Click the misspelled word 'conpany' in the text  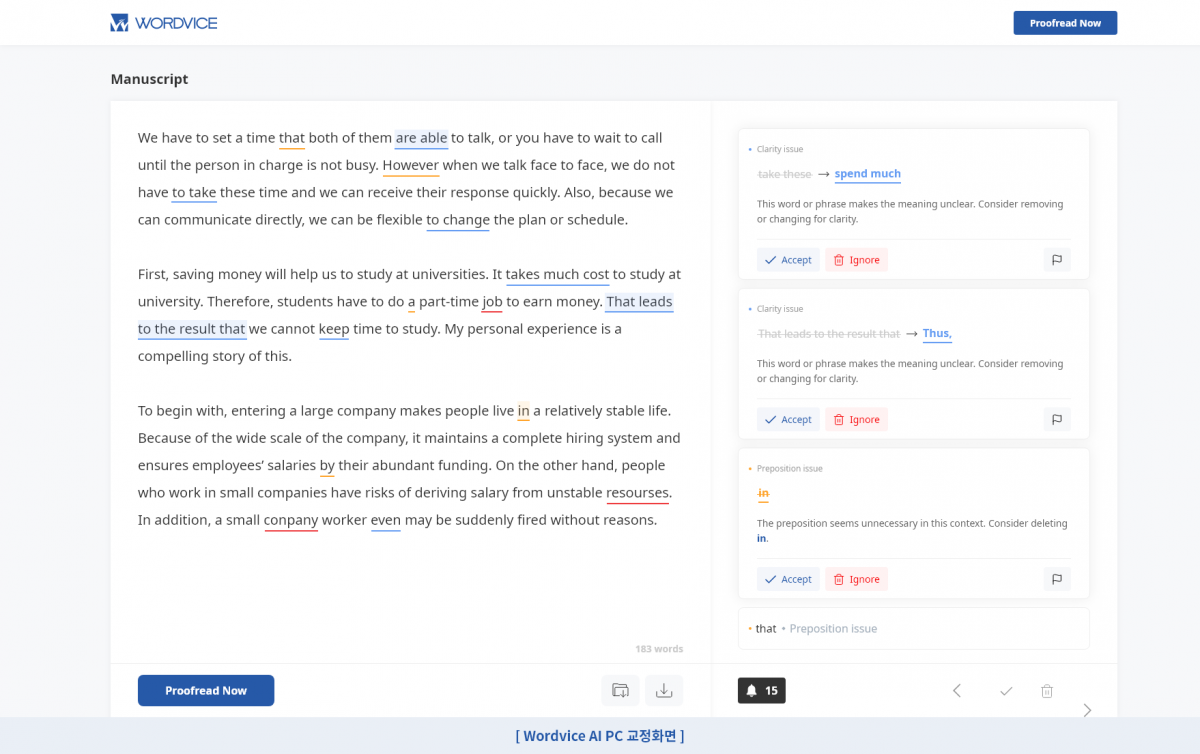point(291,520)
